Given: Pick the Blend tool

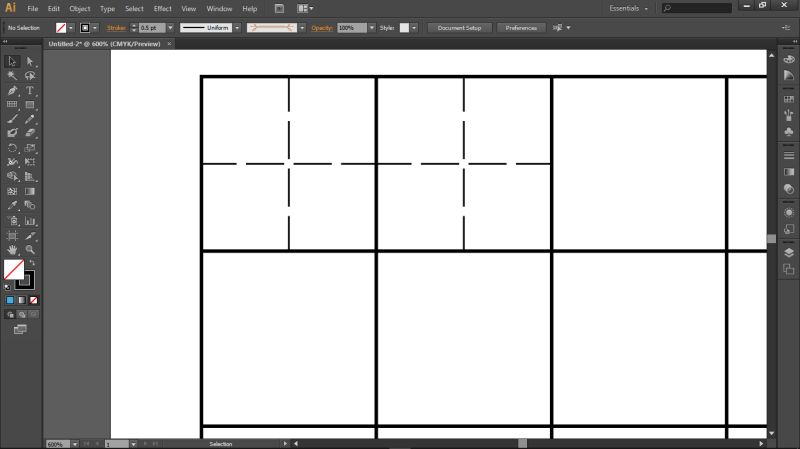Looking at the screenshot, I should click(30, 206).
